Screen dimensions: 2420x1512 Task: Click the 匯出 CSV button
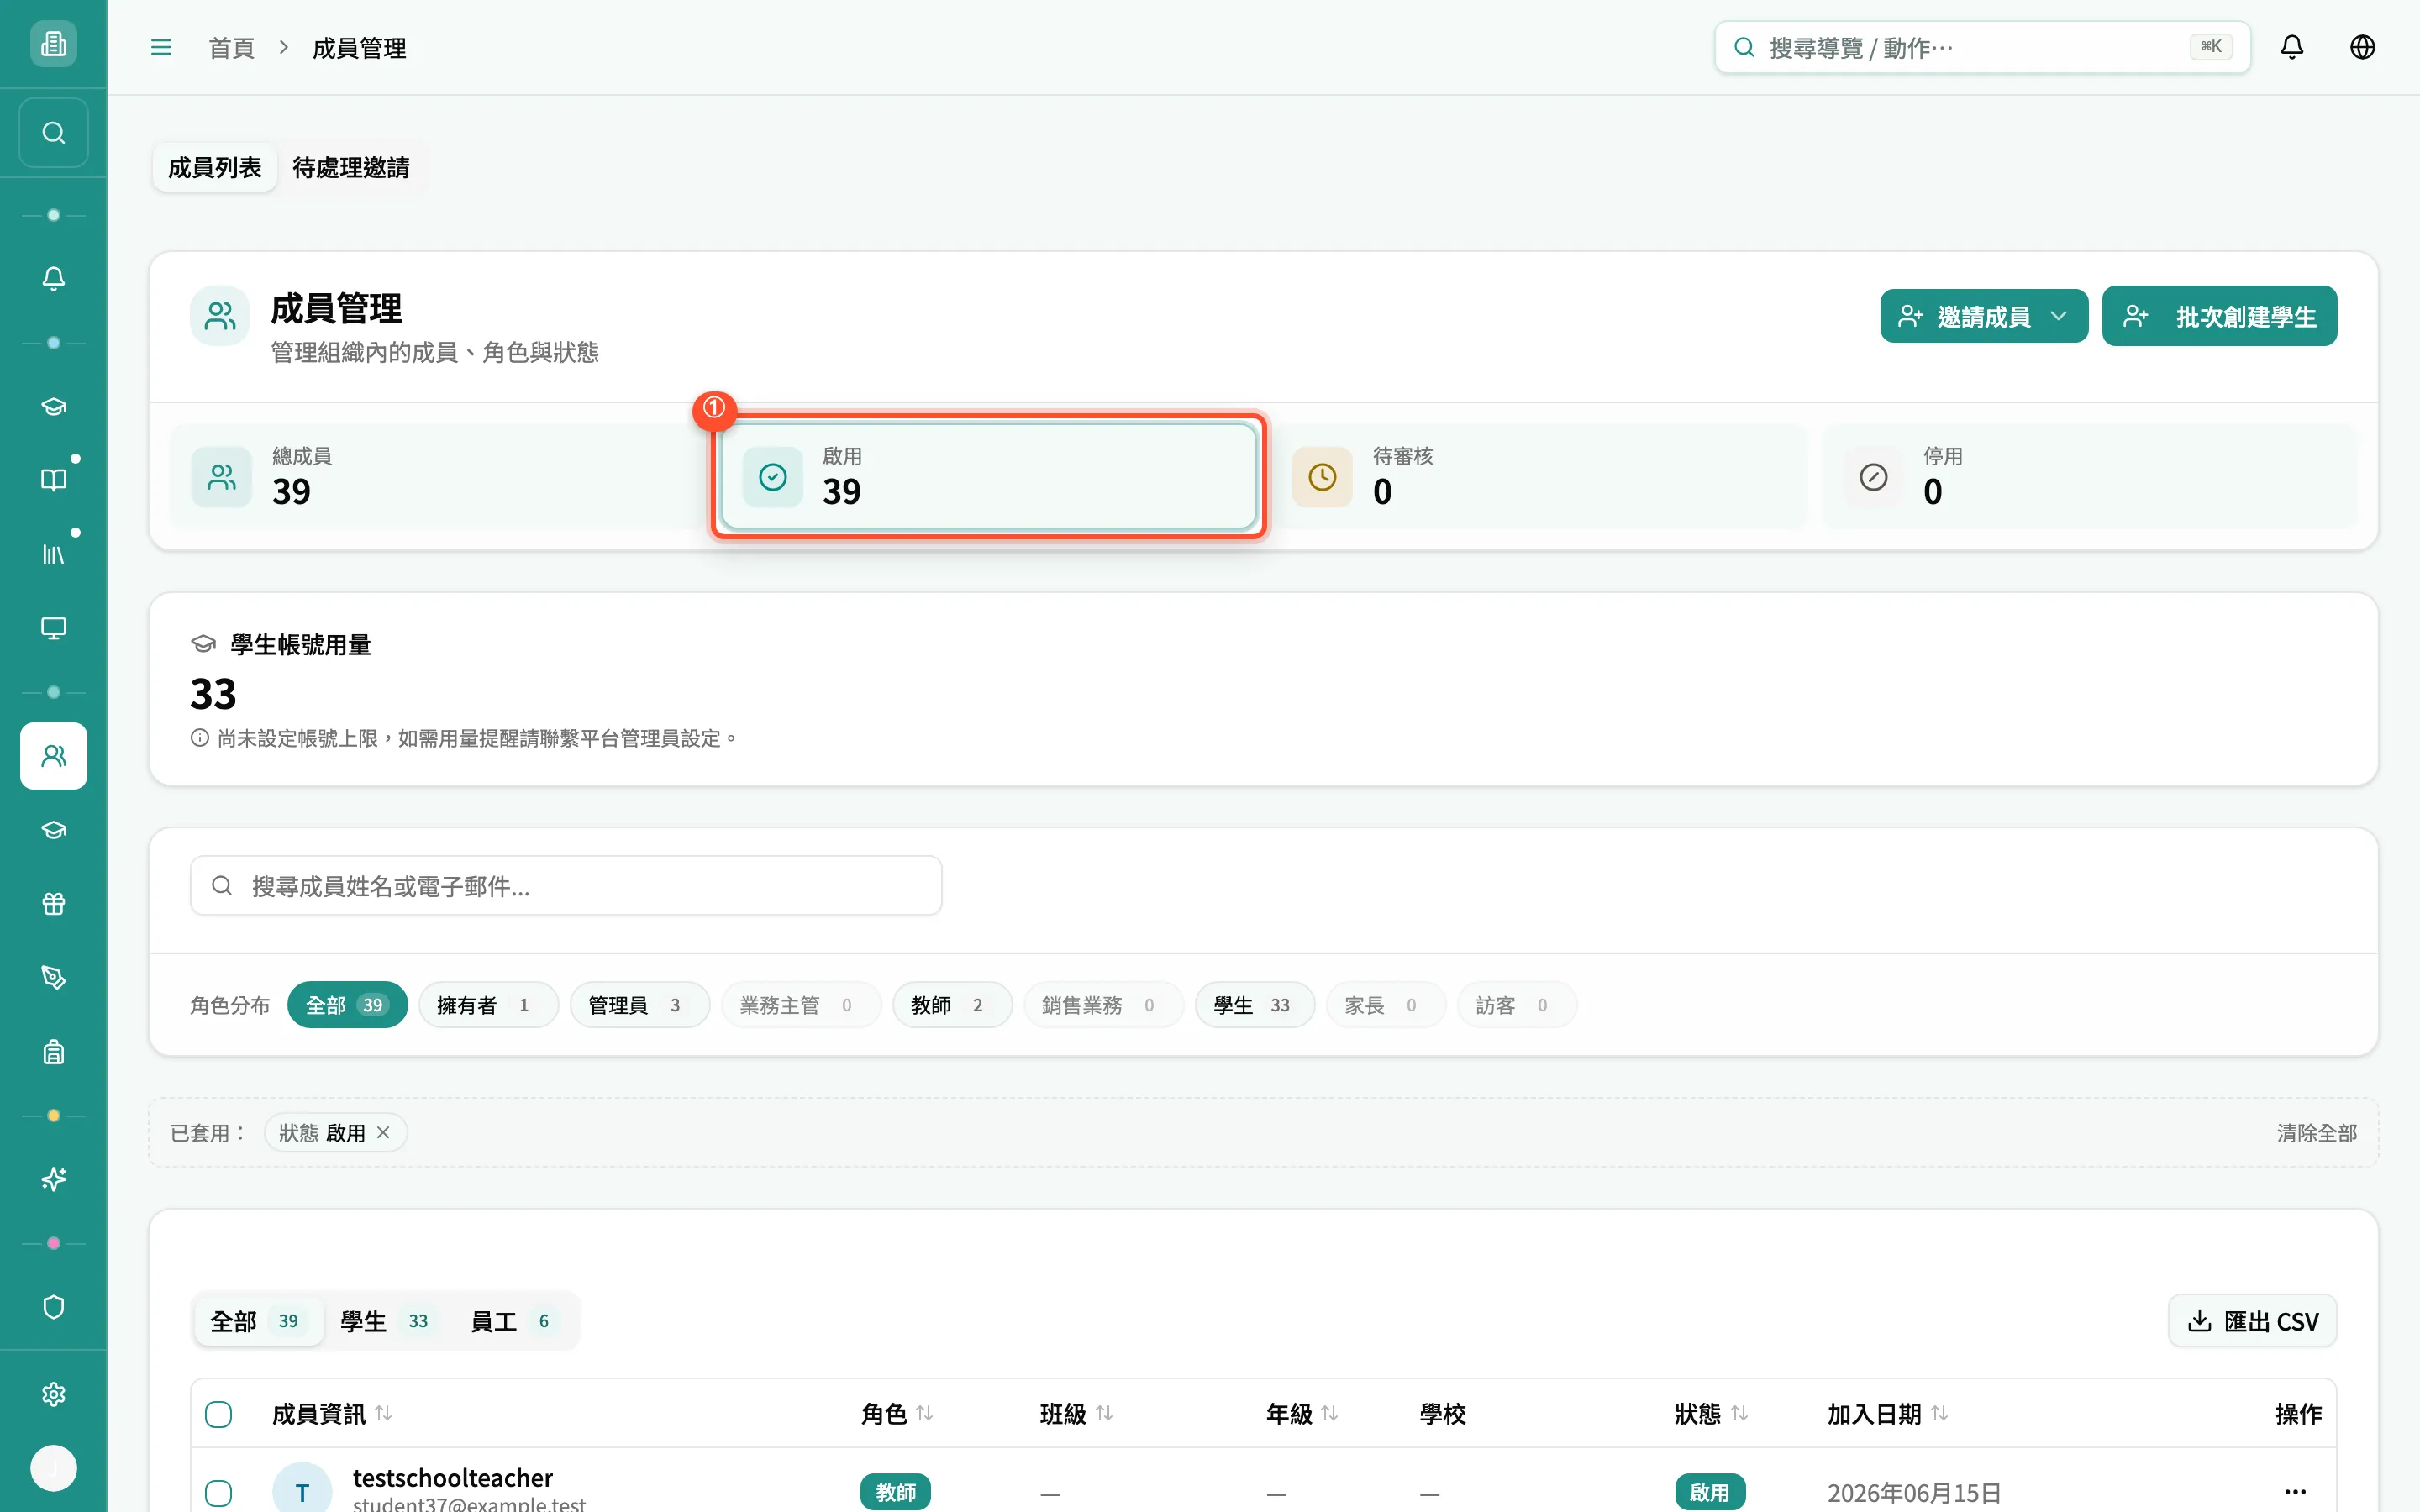pyautogui.click(x=2252, y=1321)
